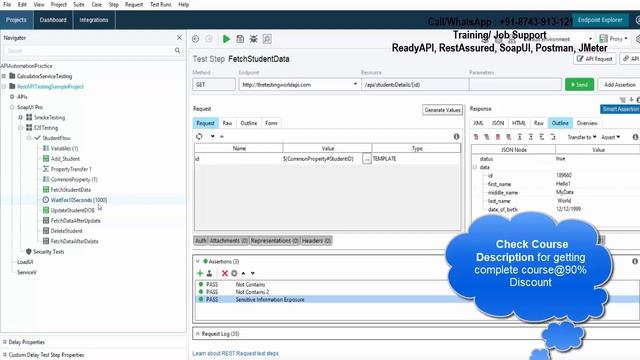
Task: Expand the CalculatorServiceTesting project node
Action: [4, 76]
